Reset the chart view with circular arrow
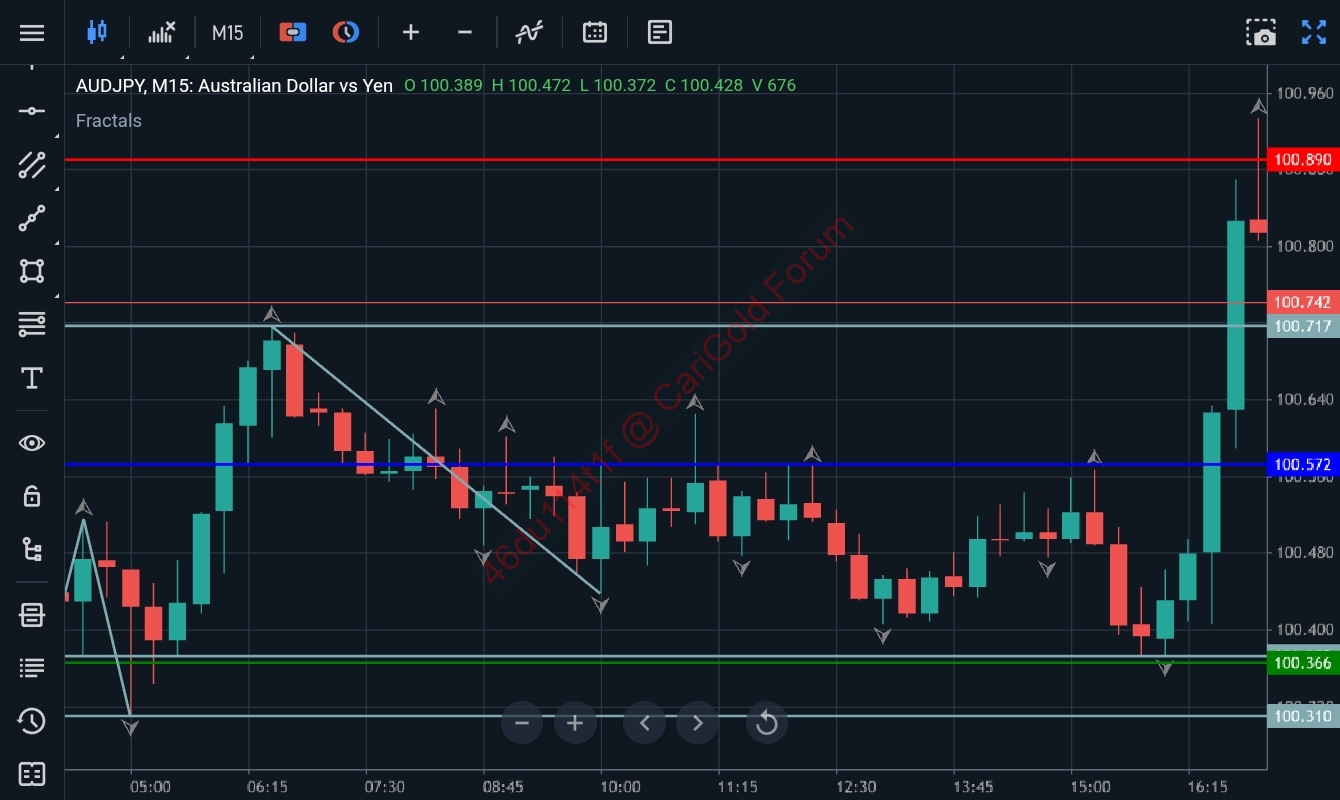1340x800 pixels. point(767,723)
